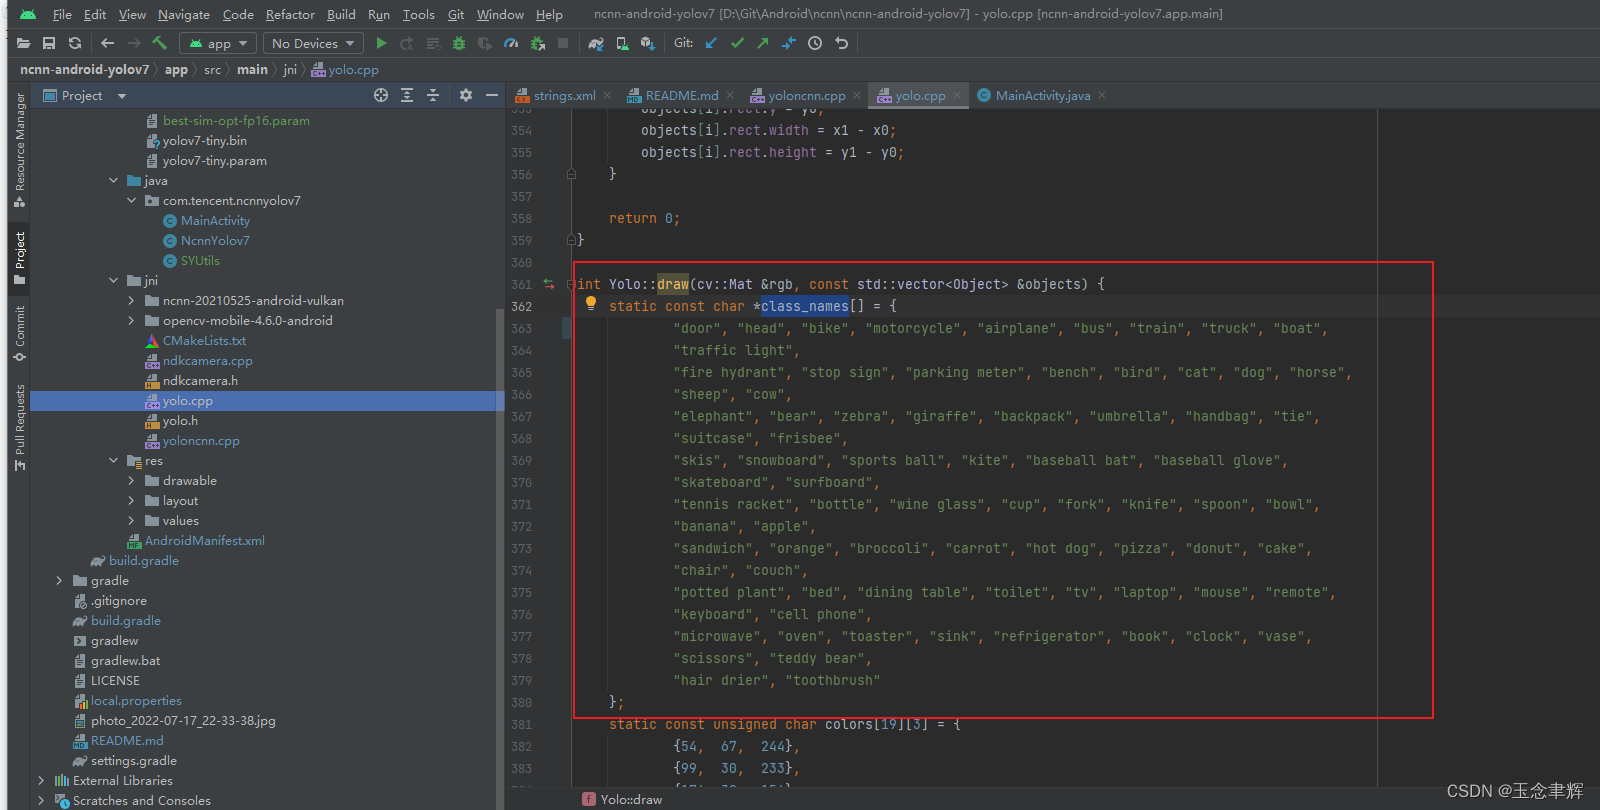Update project with the Git blue arrow
1600x810 pixels.
[711, 43]
